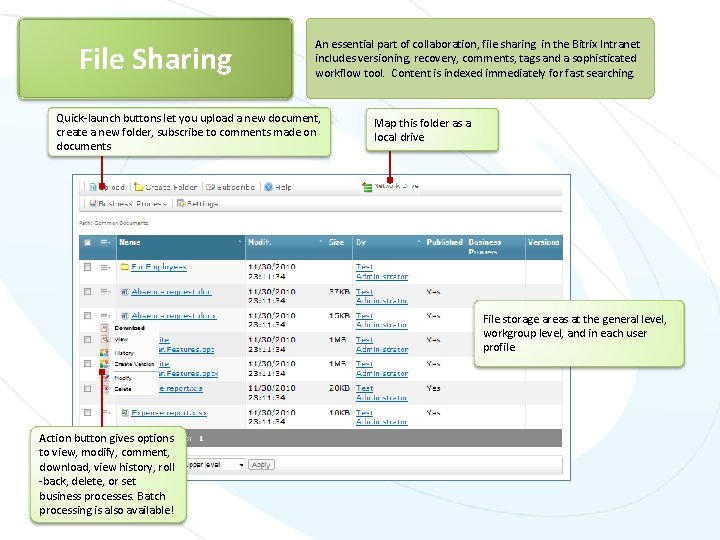Click the For Employees folder icon
The height and width of the screenshot is (540, 720).
tap(124, 267)
